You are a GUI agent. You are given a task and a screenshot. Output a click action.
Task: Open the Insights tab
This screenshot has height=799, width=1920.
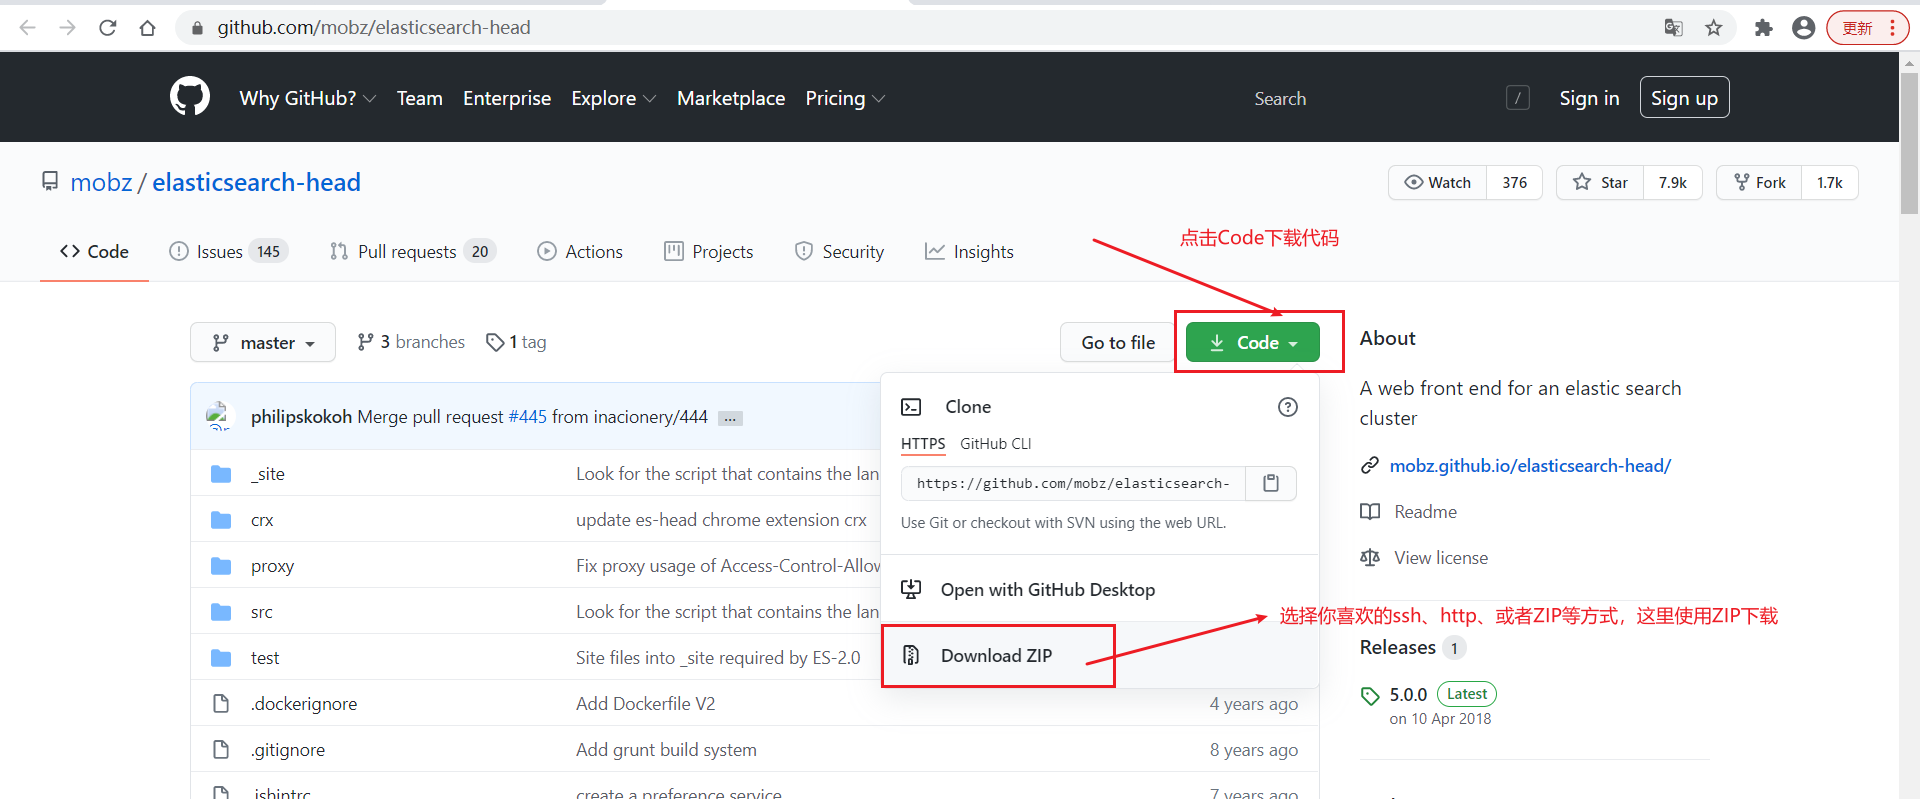click(x=970, y=252)
